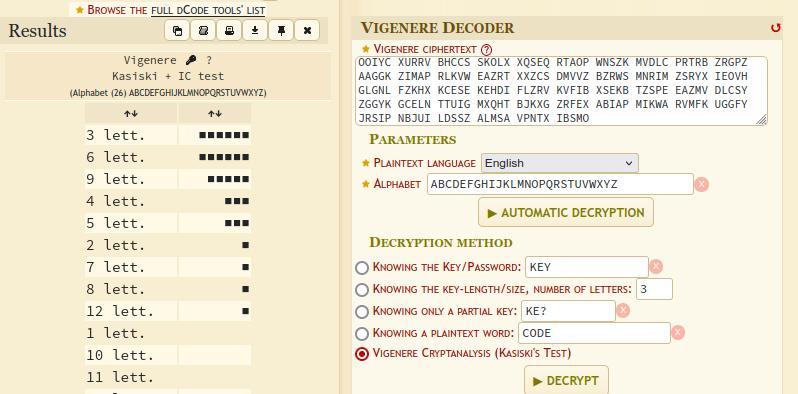798x394 pixels.
Task: Click the 'Kasiski + IC test' text
Action: click(168, 76)
